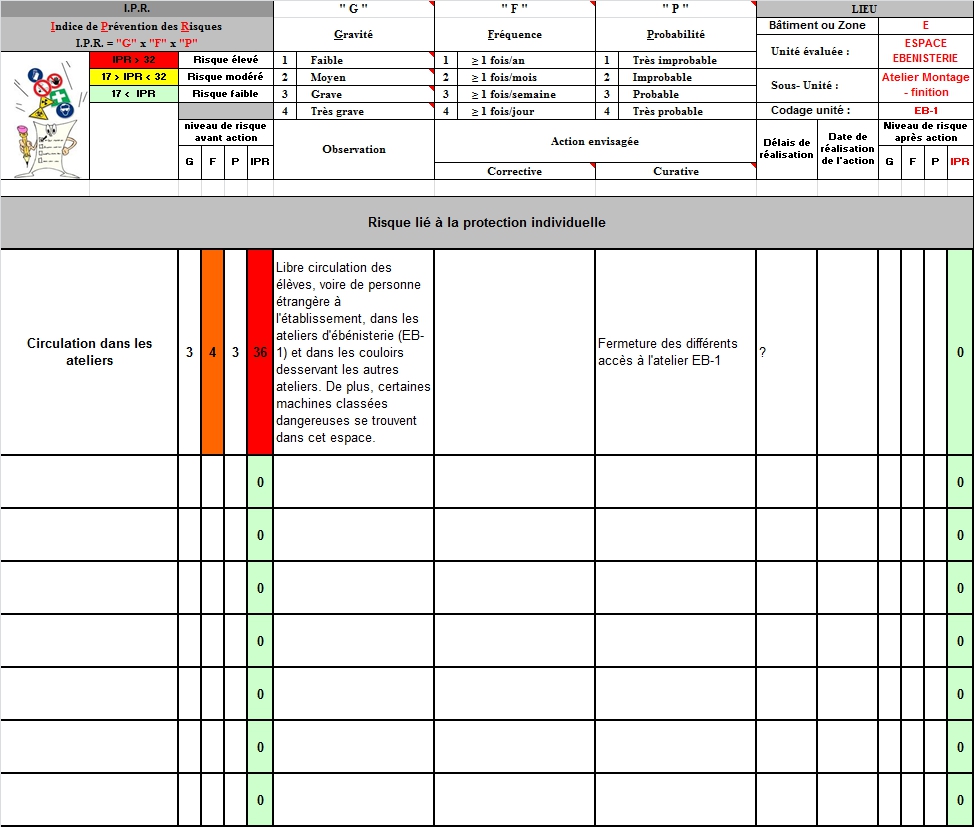Click the "Fréquence" header cell
Viewport: 974px width, 827px height.
[514, 34]
